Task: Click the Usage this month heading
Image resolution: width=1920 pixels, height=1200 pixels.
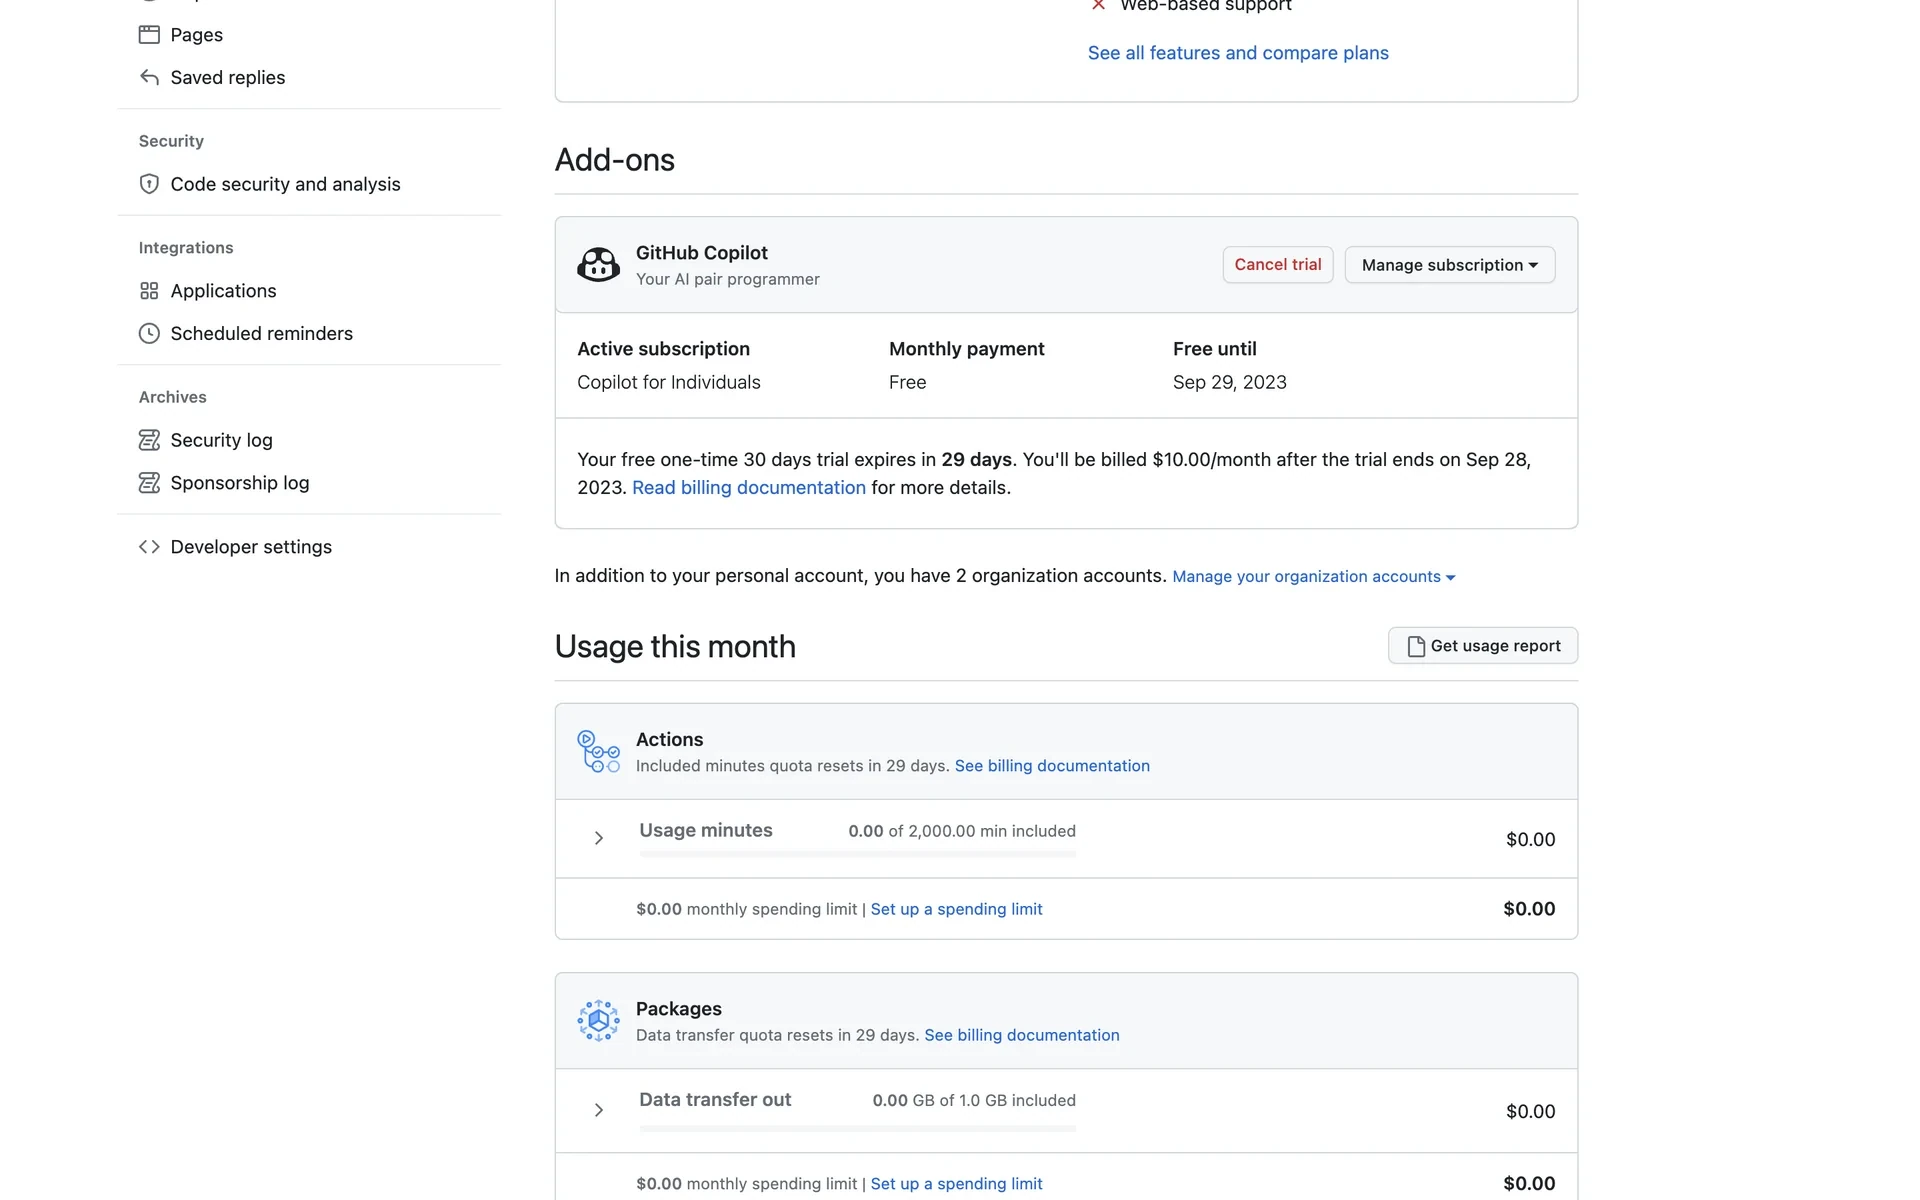Action: [x=675, y=647]
